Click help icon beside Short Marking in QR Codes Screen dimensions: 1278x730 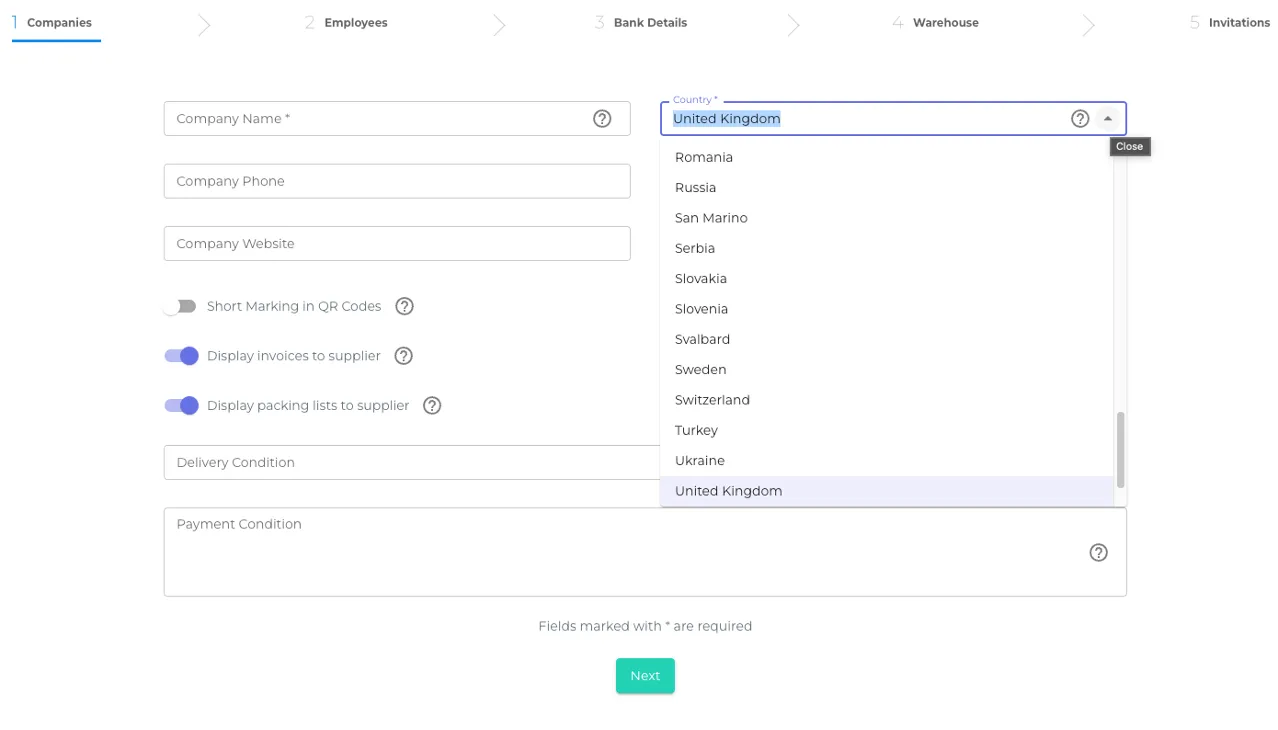(x=404, y=306)
